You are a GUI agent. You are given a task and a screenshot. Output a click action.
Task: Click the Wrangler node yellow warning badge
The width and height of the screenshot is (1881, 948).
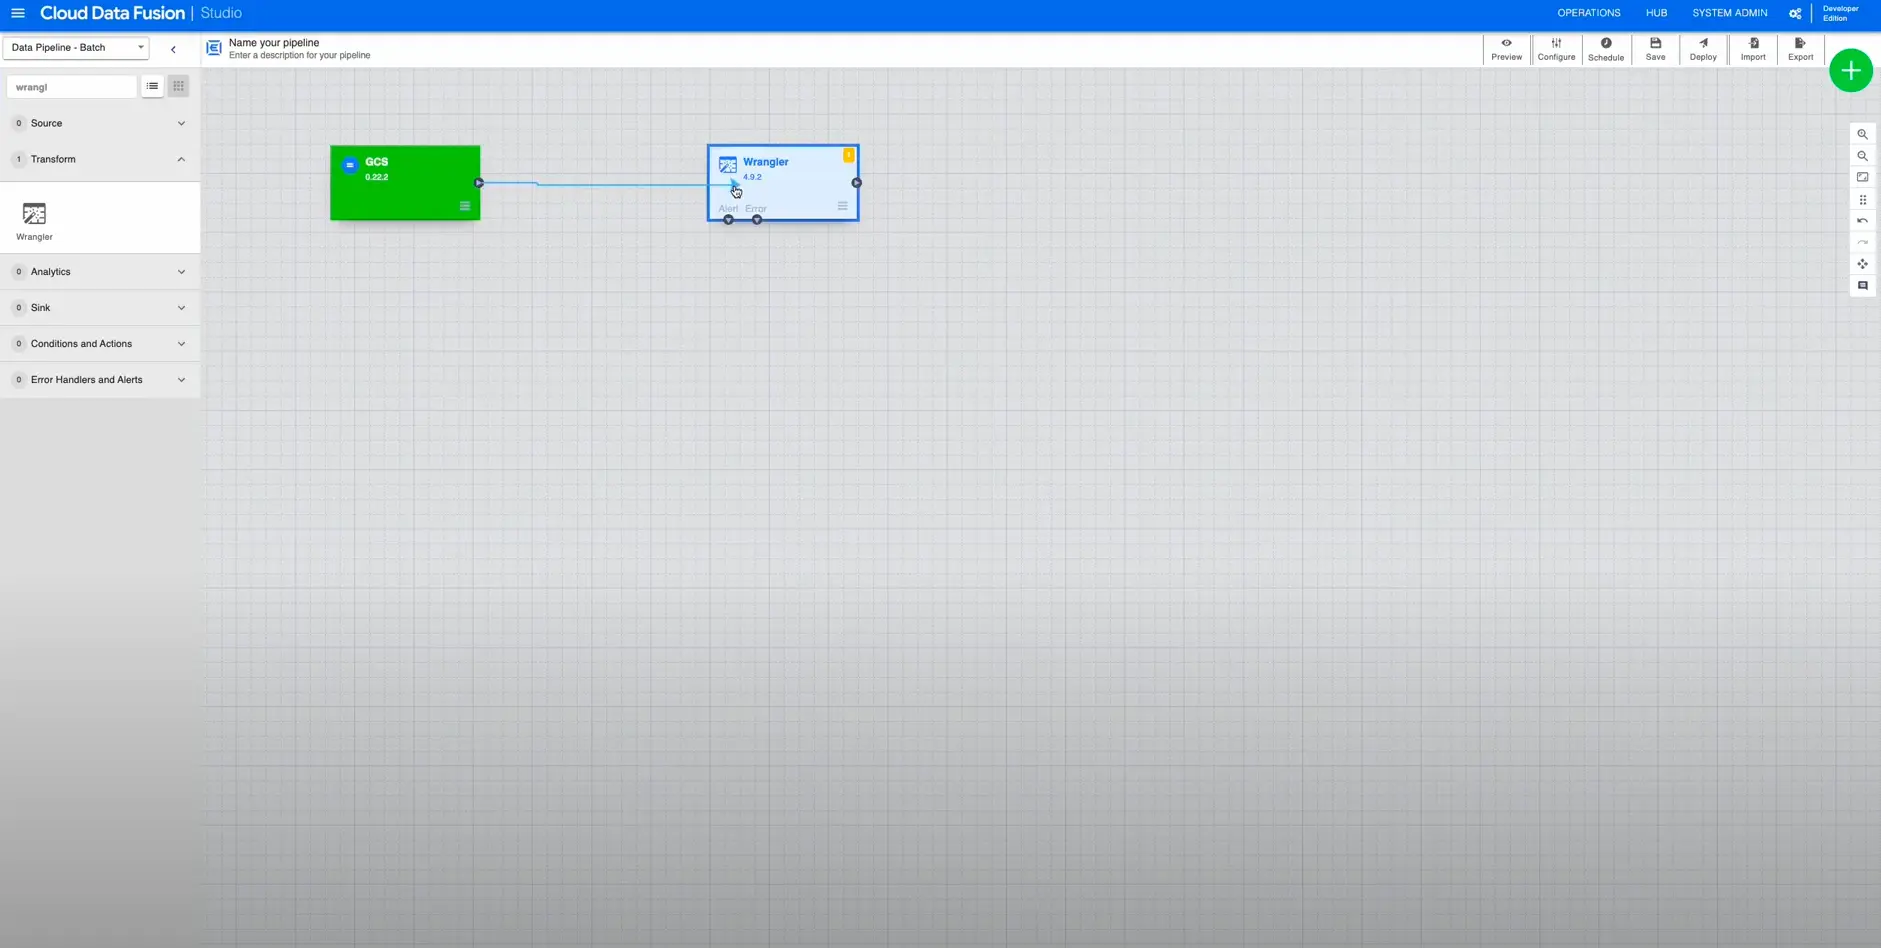tap(848, 155)
